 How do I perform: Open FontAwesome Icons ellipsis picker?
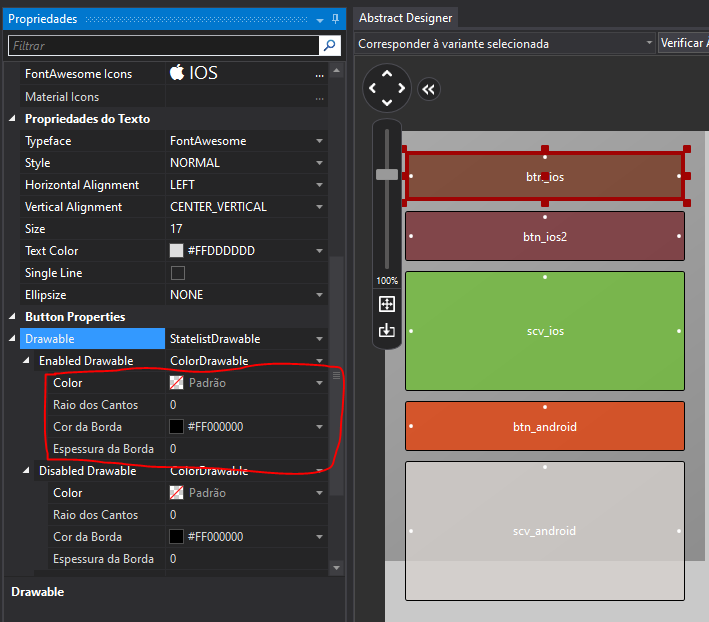click(x=319, y=74)
